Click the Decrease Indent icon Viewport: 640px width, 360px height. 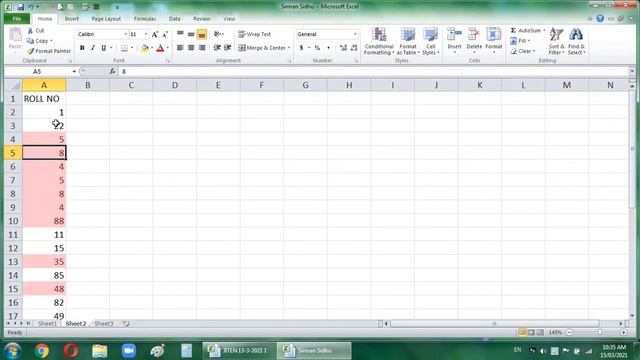(x=217, y=48)
